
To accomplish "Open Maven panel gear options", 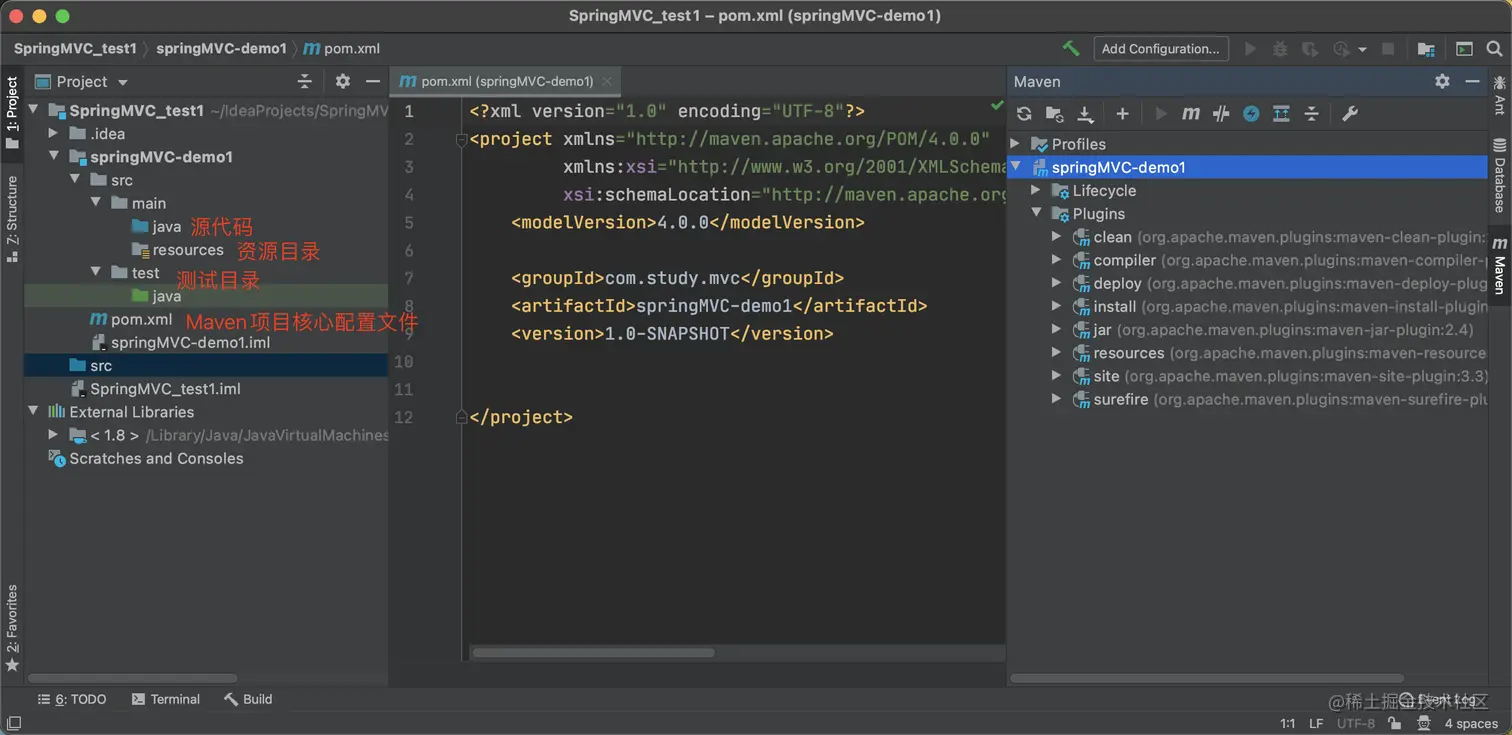I will [x=1442, y=81].
